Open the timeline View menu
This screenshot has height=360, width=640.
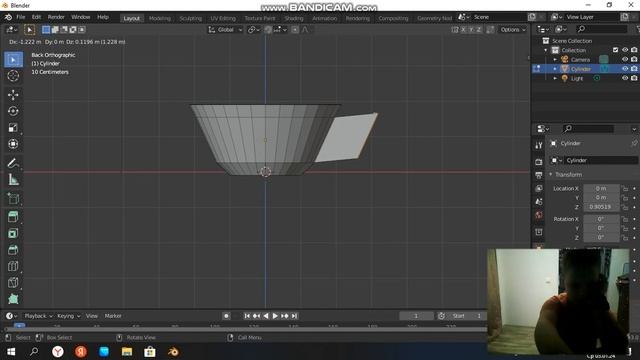pos(91,316)
